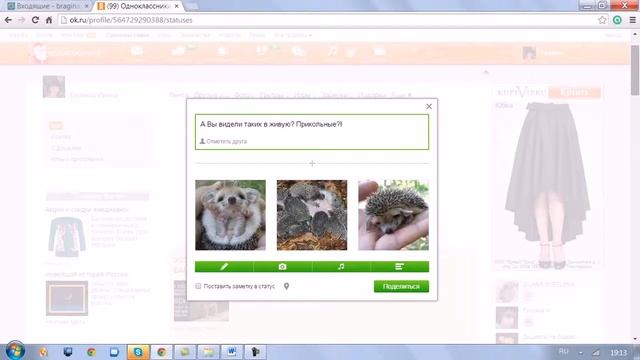Open Microsoft Word from the taskbar
The image size is (640, 360).
tap(232, 352)
